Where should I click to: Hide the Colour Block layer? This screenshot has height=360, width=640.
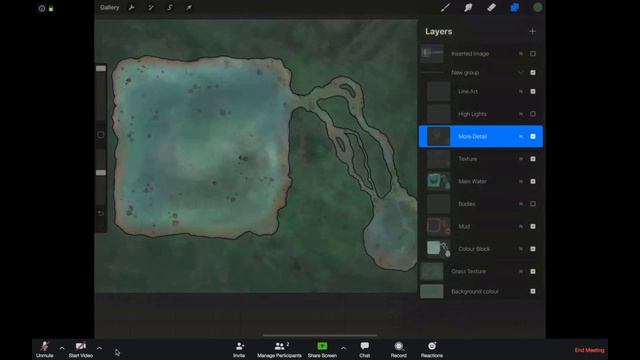tap(533, 249)
